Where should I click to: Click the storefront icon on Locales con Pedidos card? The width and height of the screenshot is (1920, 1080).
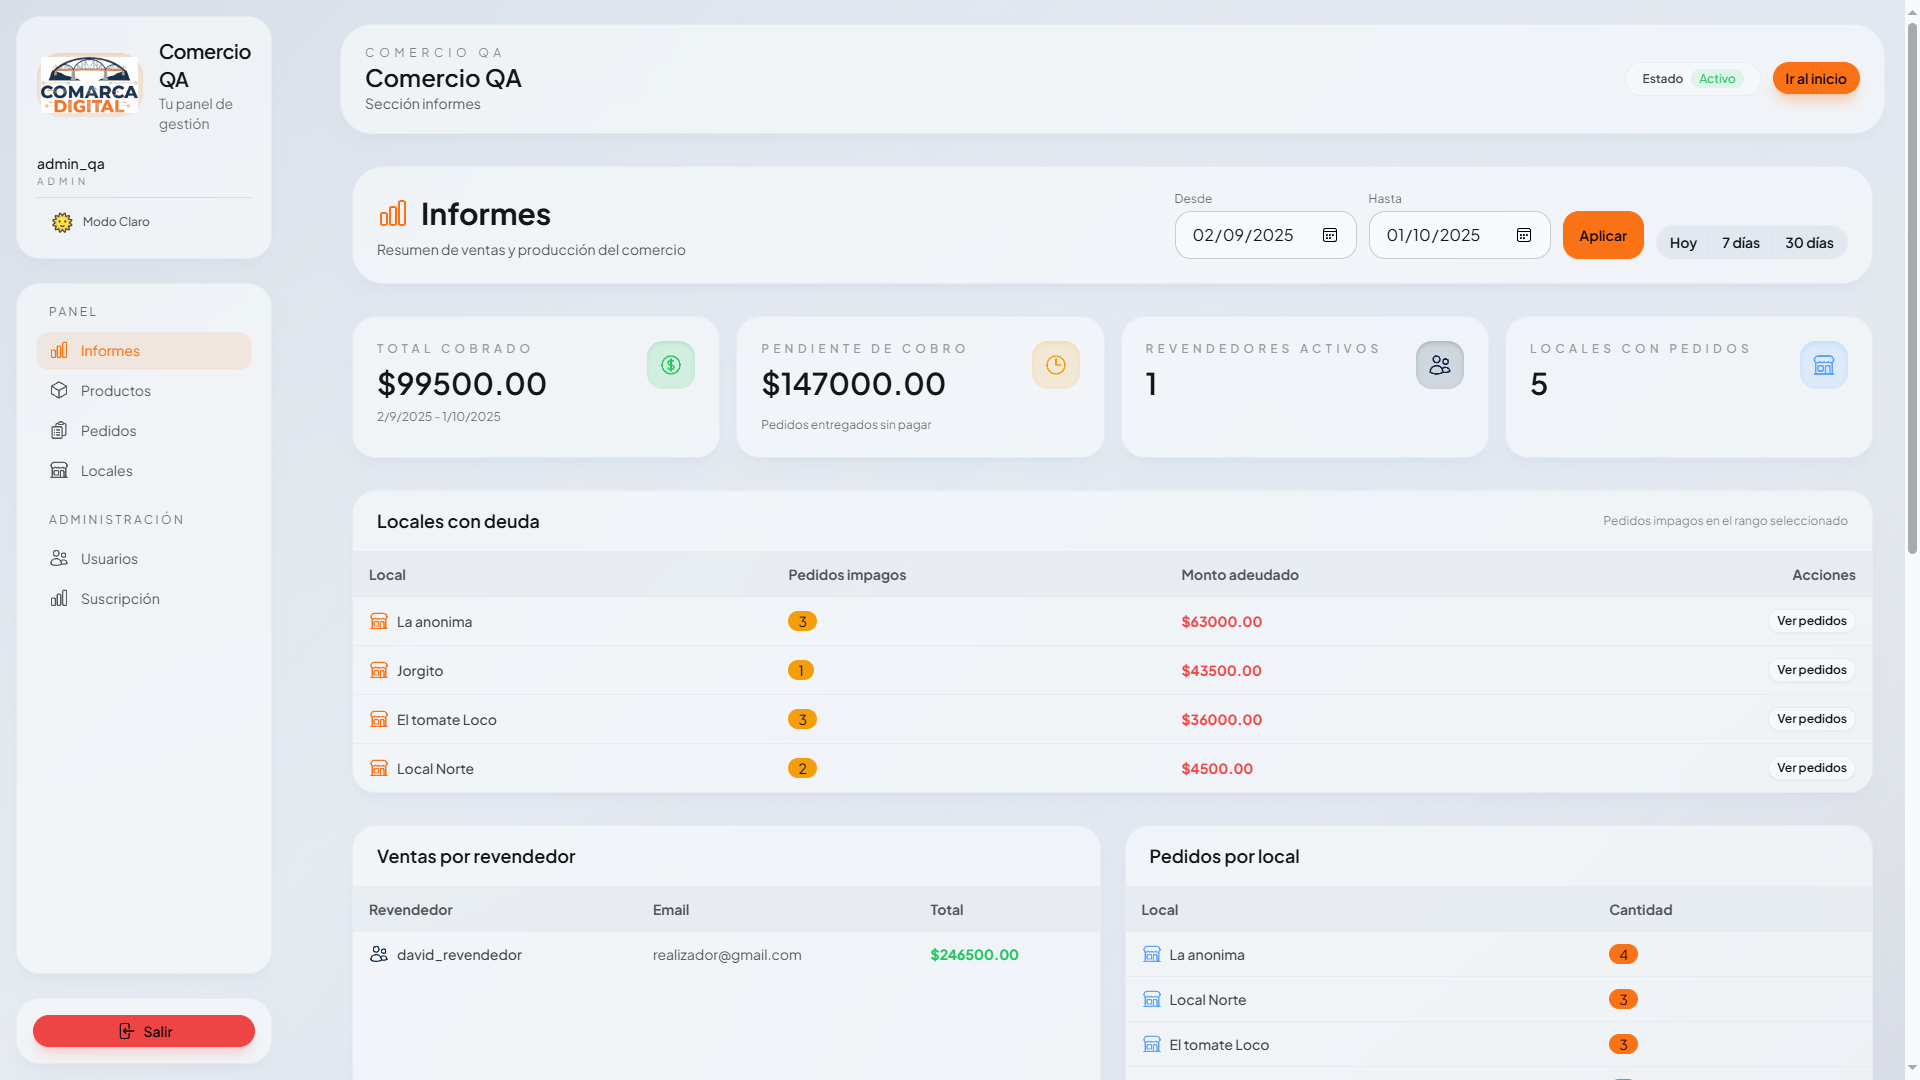(x=1824, y=364)
